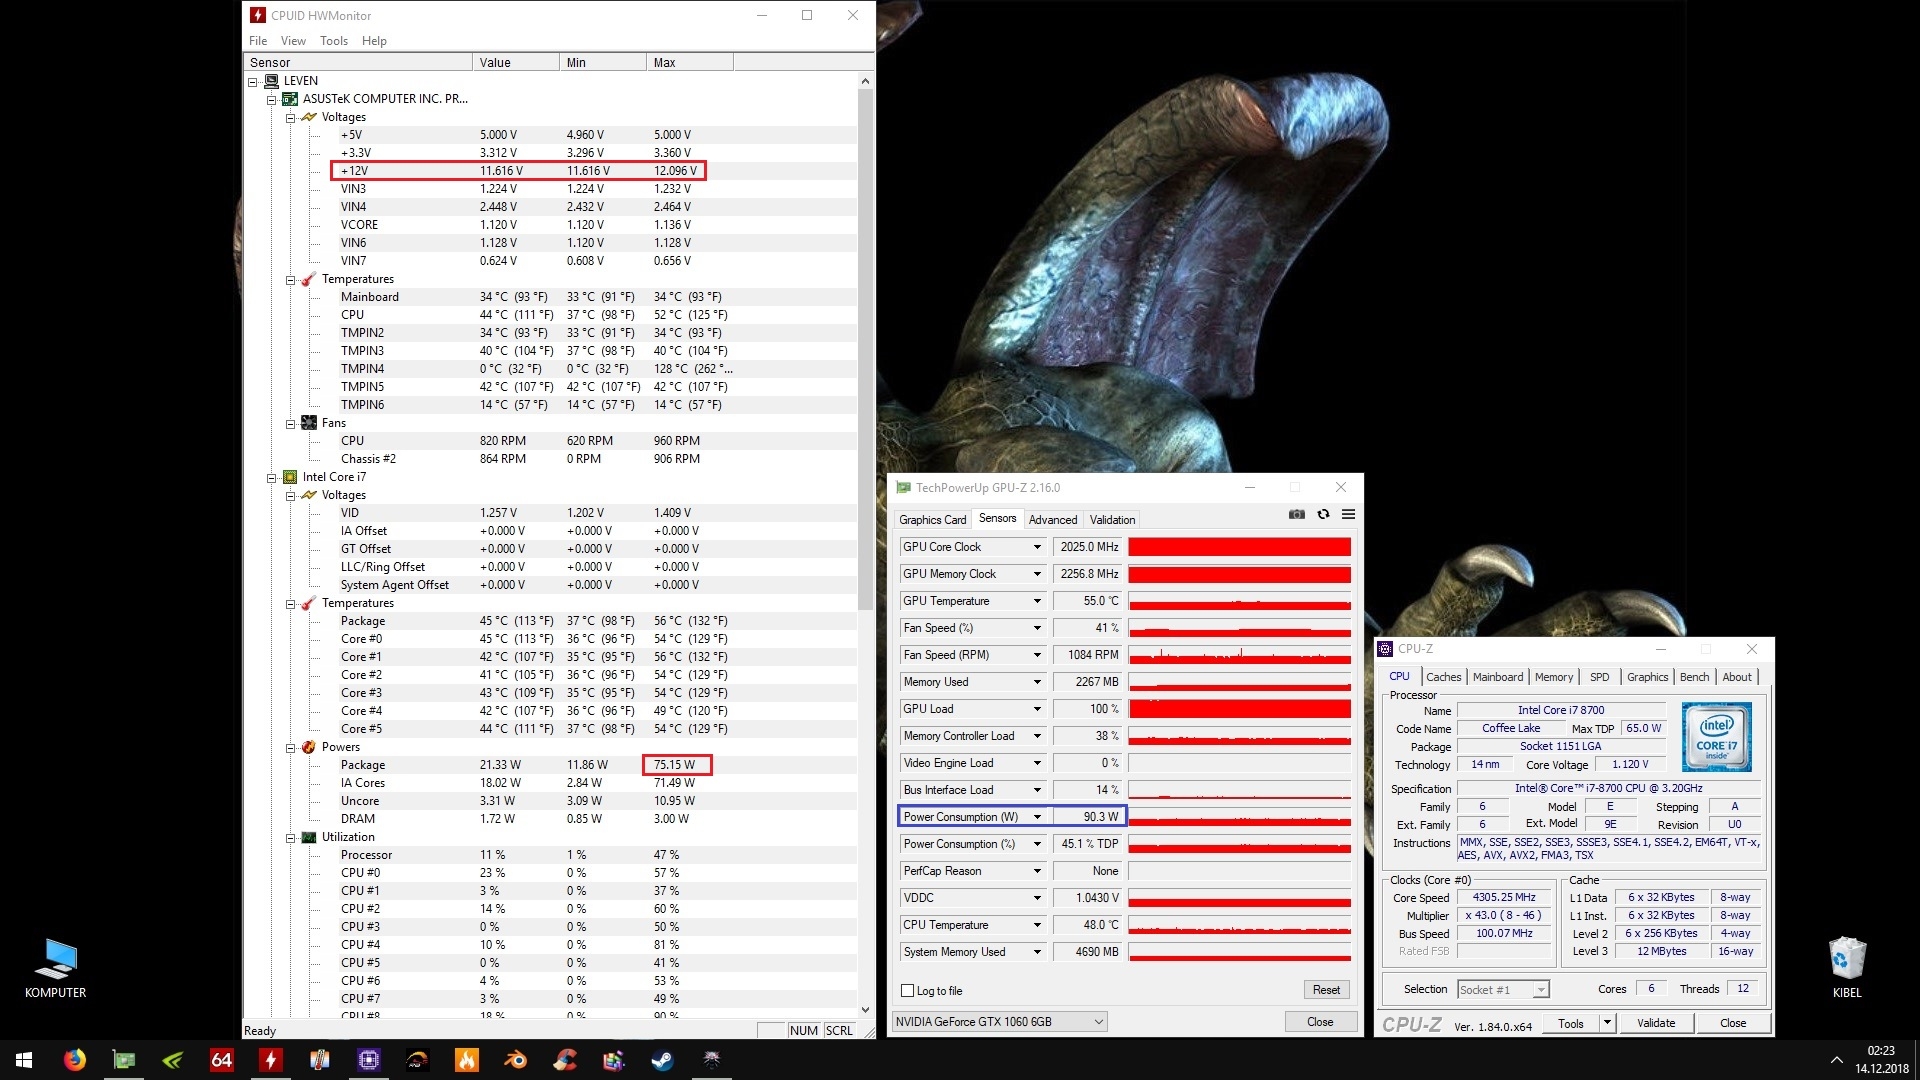This screenshot has width=1920, height=1080.
Task: Enable the Log to file checkbox
Action: pyautogui.click(x=908, y=991)
